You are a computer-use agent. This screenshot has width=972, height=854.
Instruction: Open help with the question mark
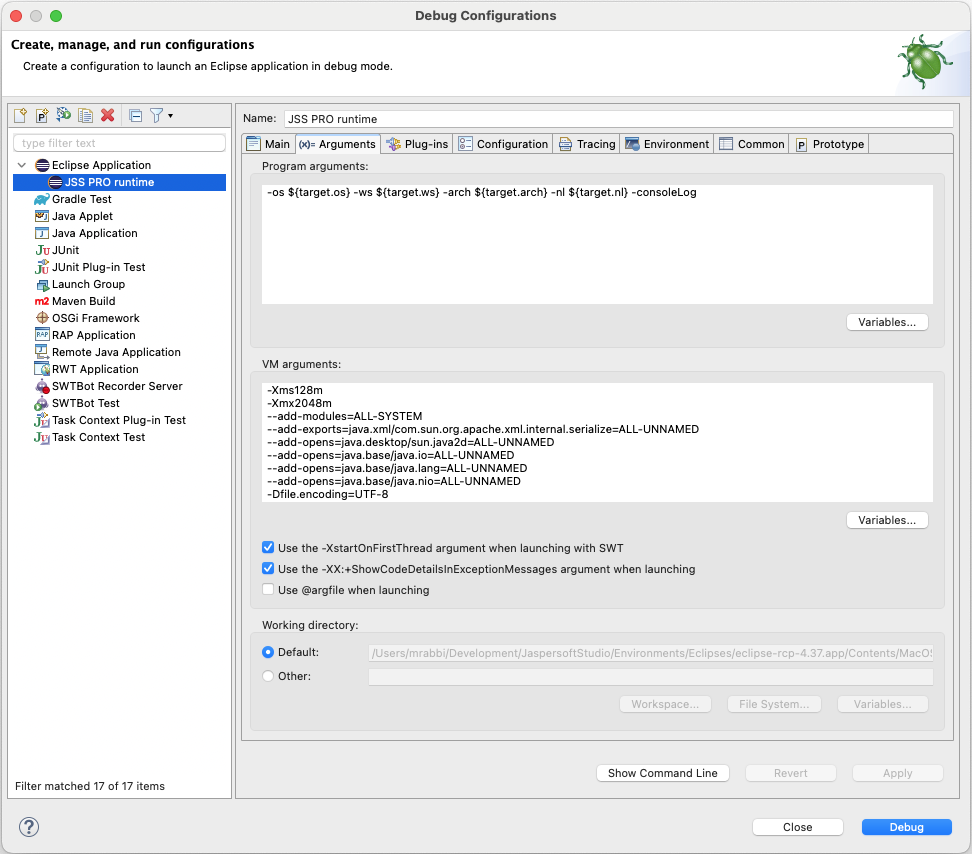pyautogui.click(x=29, y=827)
